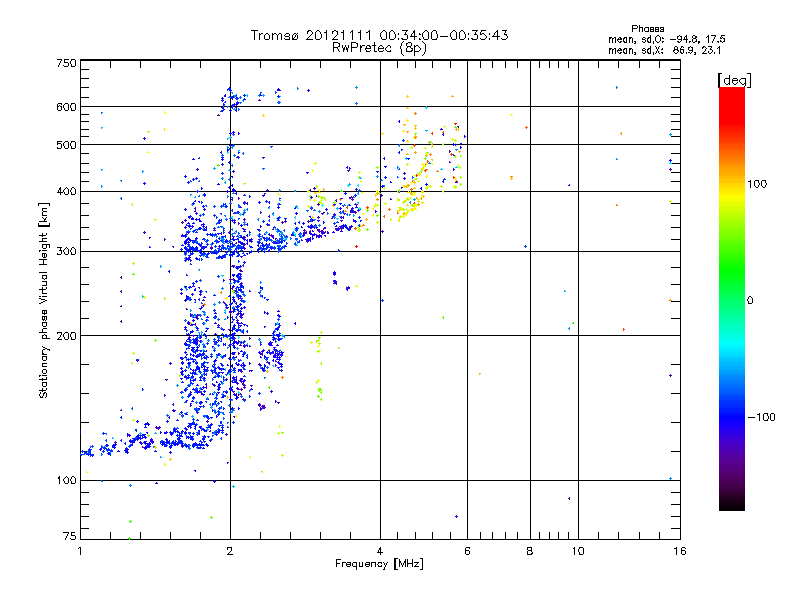Click the x-axis tick label '1'
Image resolution: width=800 pixels, height=600 pixels.
pyautogui.click(x=80, y=551)
